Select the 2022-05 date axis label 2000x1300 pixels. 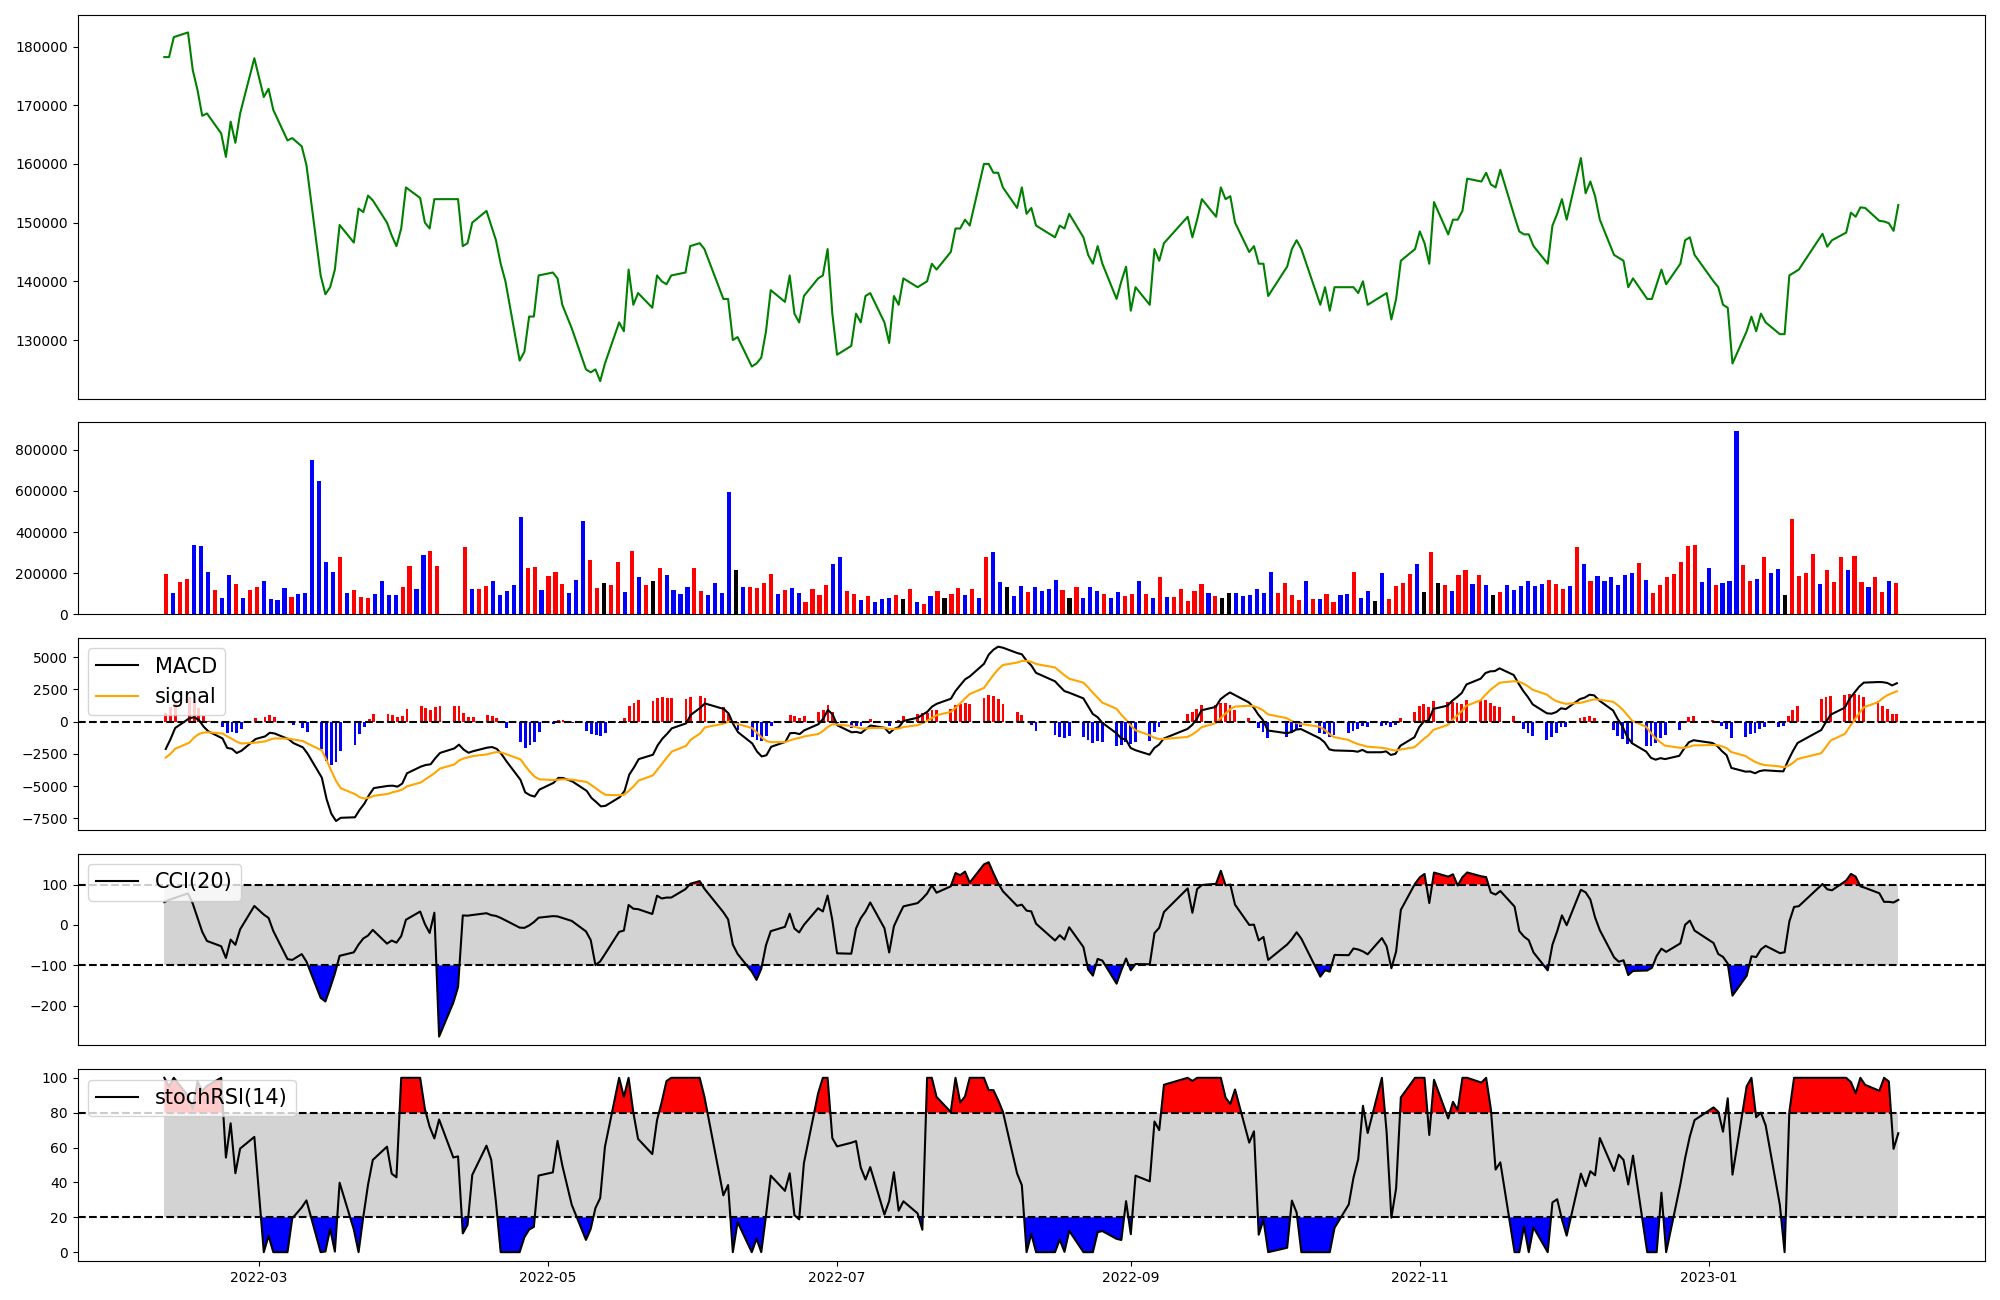pyautogui.click(x=548, y=1277)
